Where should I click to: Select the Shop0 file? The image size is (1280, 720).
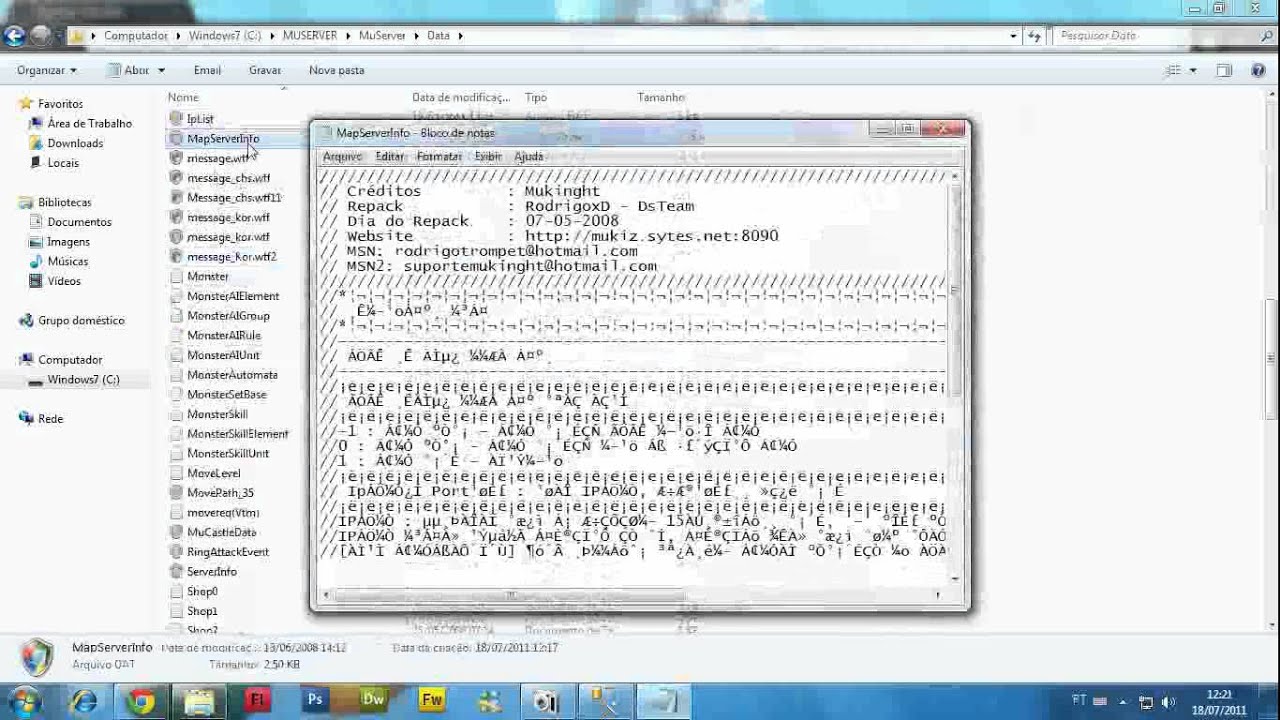point(202,592)
